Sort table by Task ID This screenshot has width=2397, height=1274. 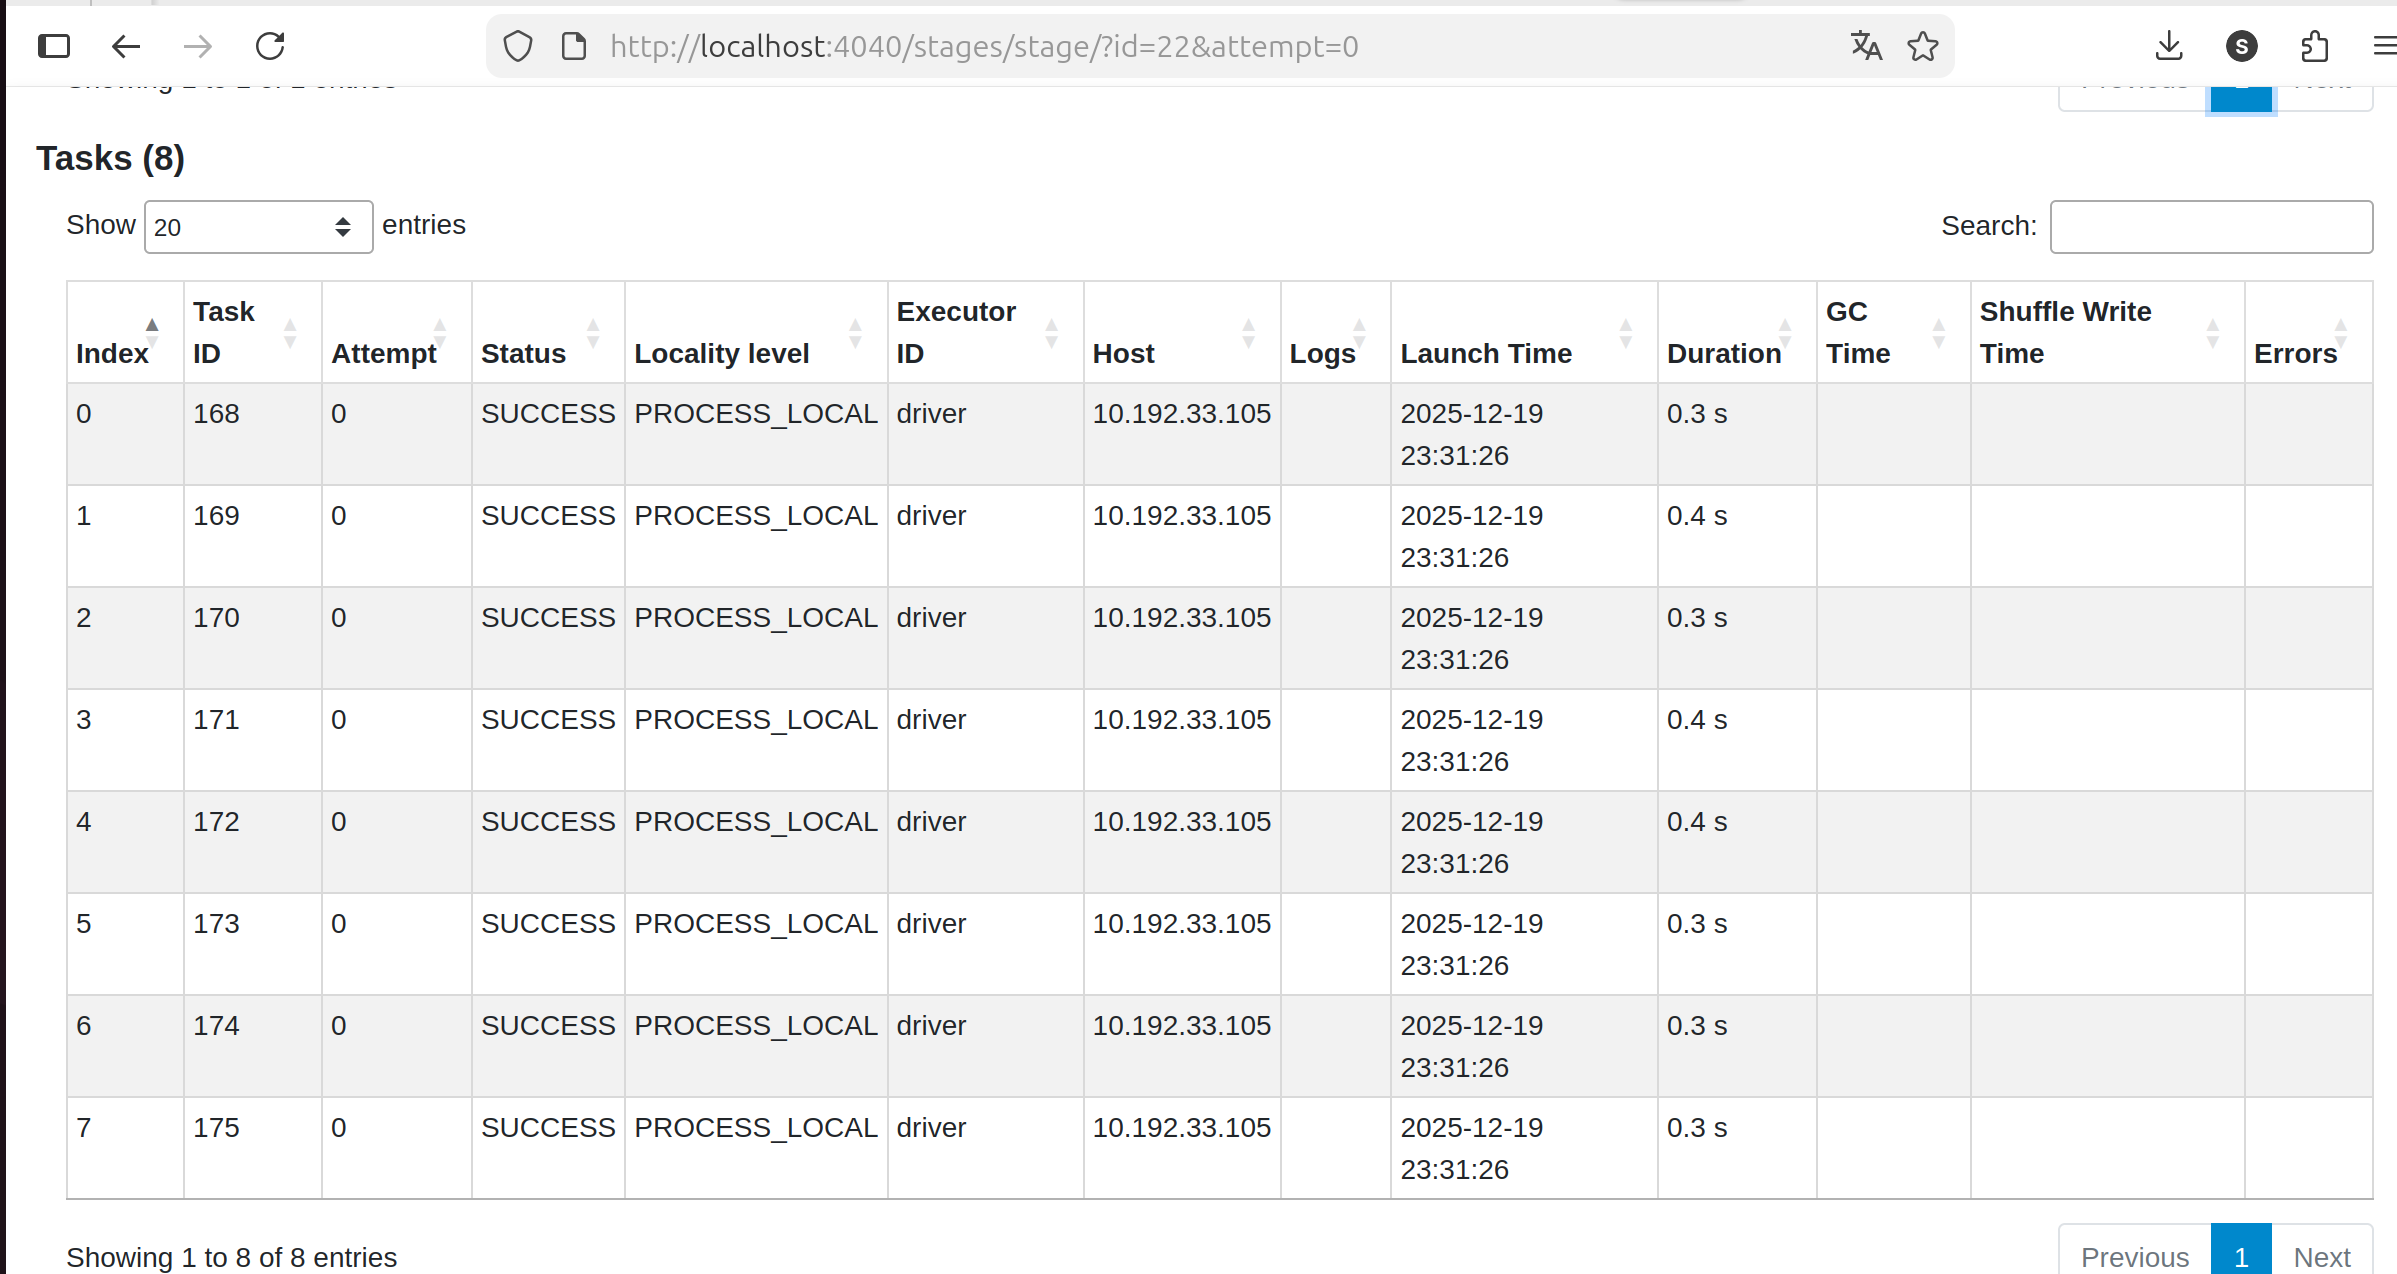pos(224,332)
